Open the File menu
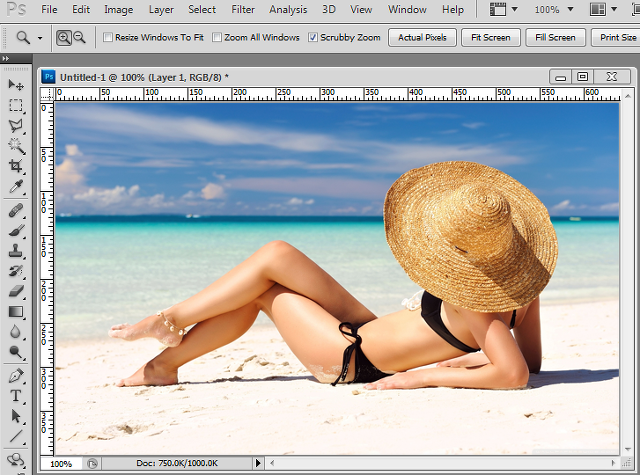Screen dimensions: 640x475 (49, 9)
